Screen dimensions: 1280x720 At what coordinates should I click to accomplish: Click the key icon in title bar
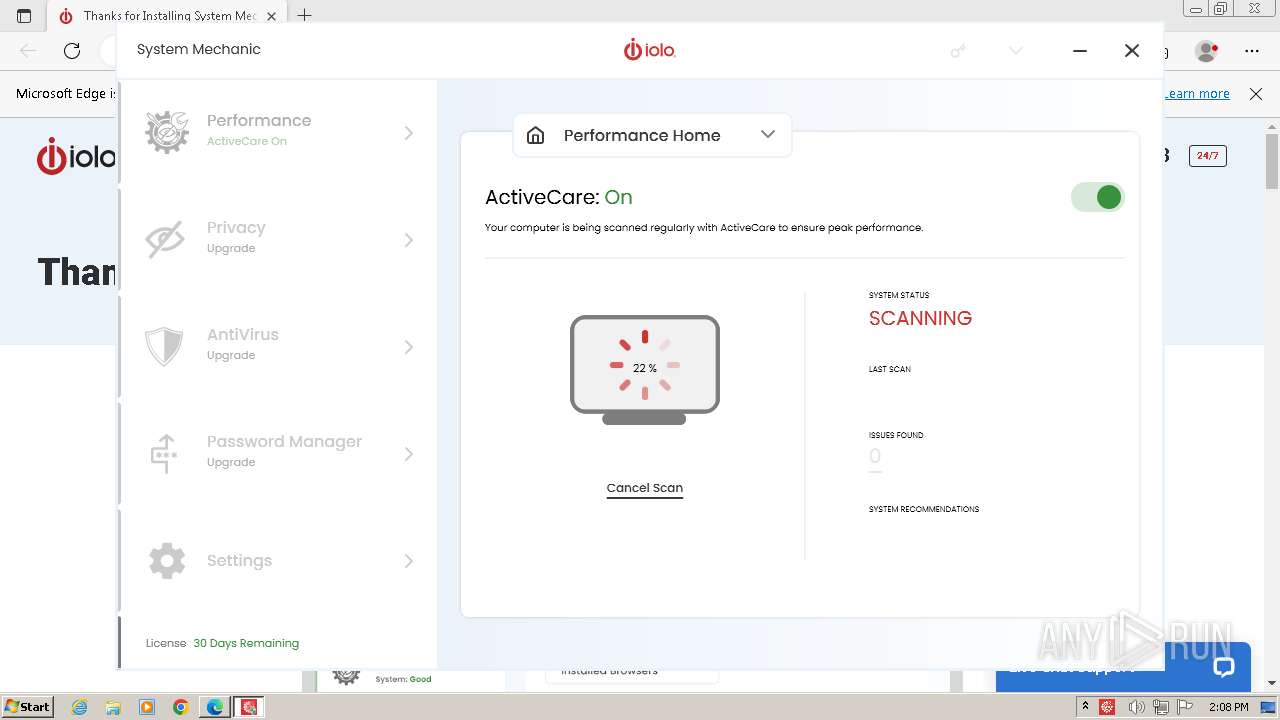[x=958, y=50]
